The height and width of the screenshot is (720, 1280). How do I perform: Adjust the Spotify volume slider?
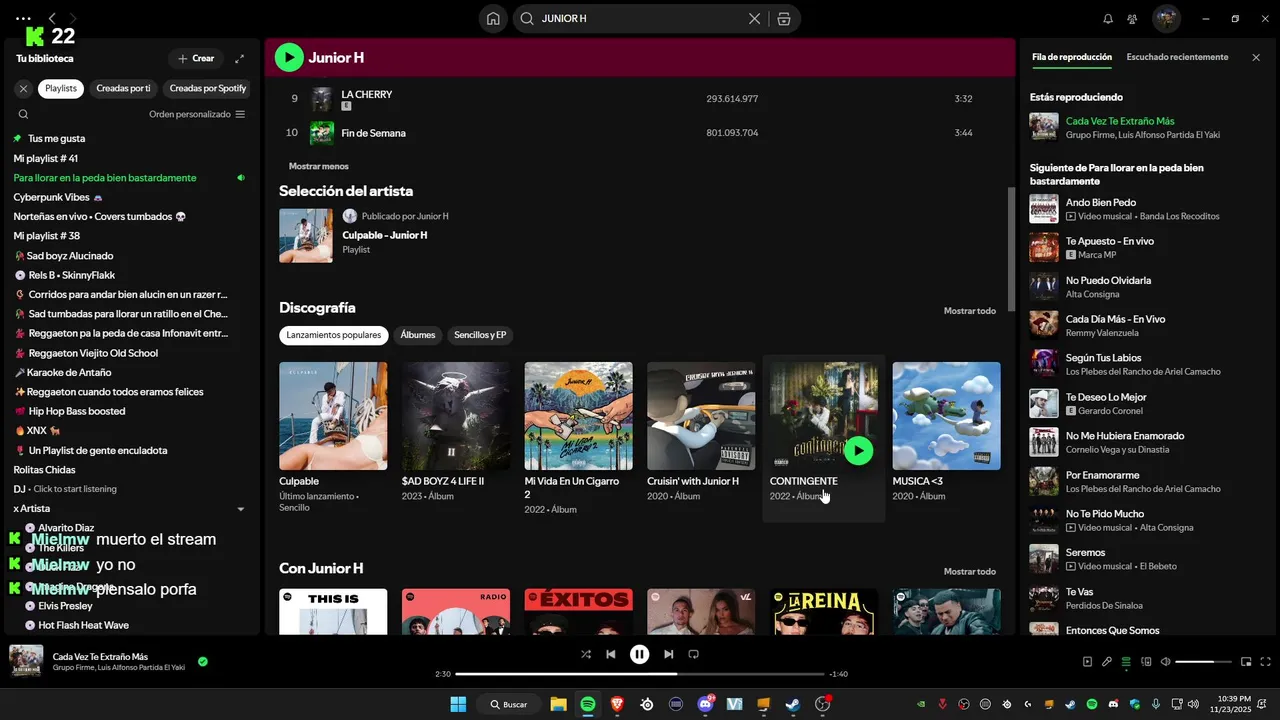pos(1204,661)
